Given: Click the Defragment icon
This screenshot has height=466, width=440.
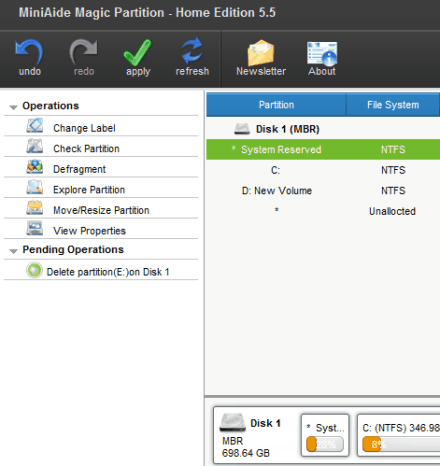Looking at the screenshot, I should (x=35, y=167).
